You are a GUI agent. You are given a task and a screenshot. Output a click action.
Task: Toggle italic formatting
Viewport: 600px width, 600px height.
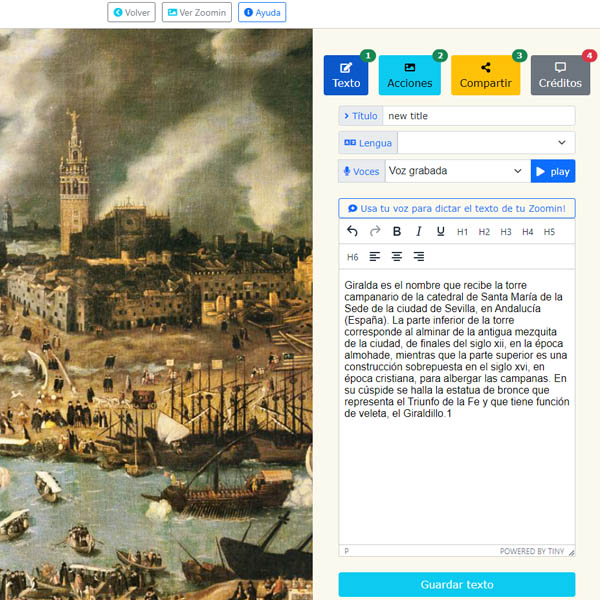click(419, 232)
